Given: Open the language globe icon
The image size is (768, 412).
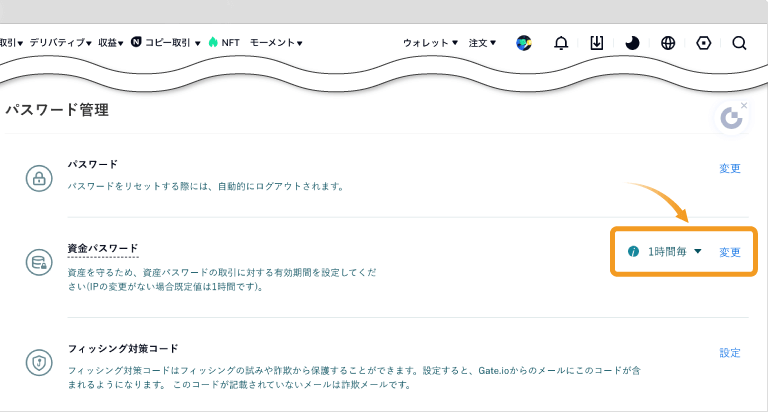Looking at the screenshot, I should [x=668, y=43].
